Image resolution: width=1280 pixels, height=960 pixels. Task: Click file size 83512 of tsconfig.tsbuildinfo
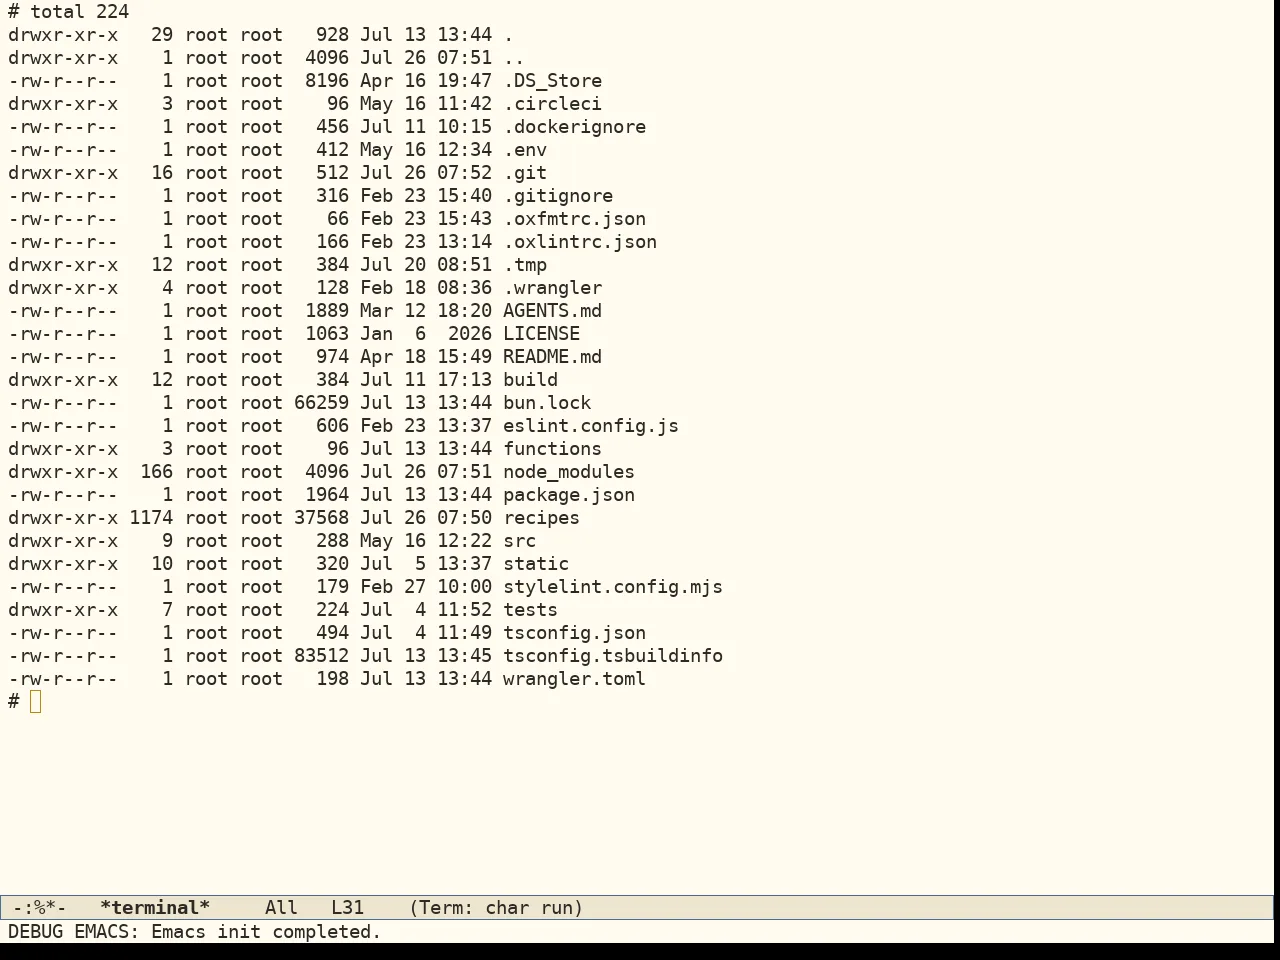coord(321,656)
